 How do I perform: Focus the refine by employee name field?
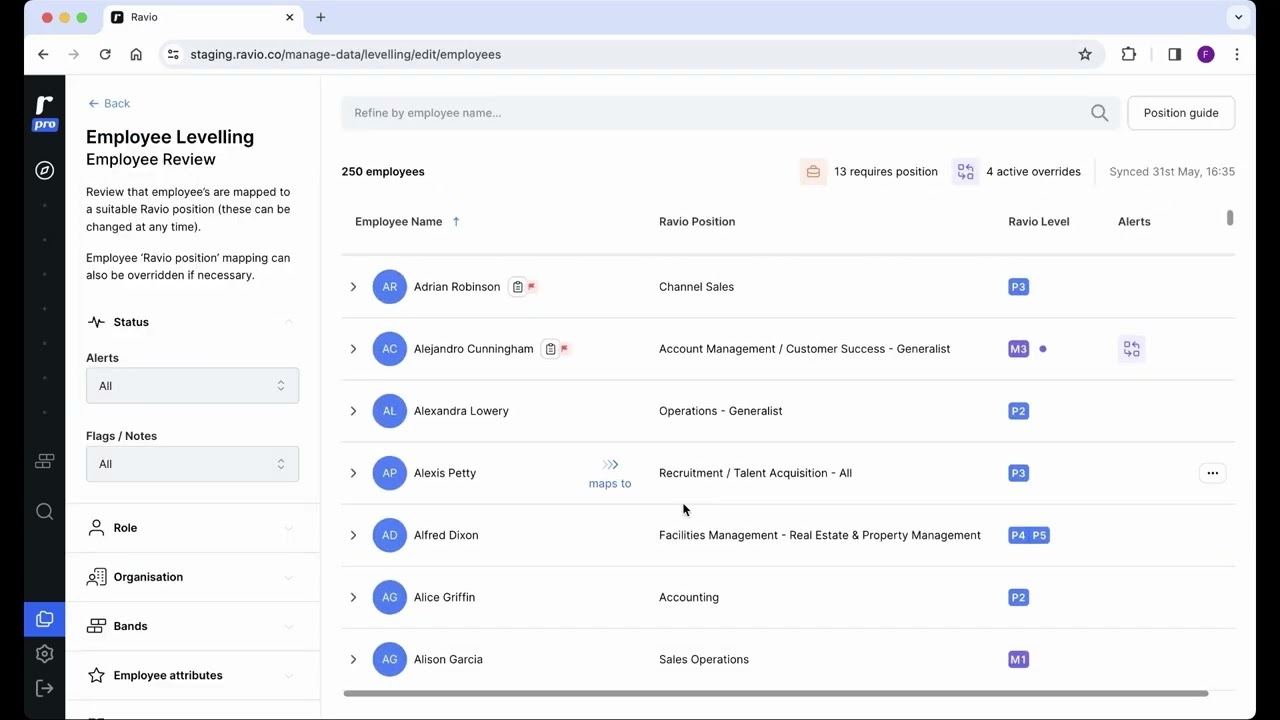coord(730,113)
